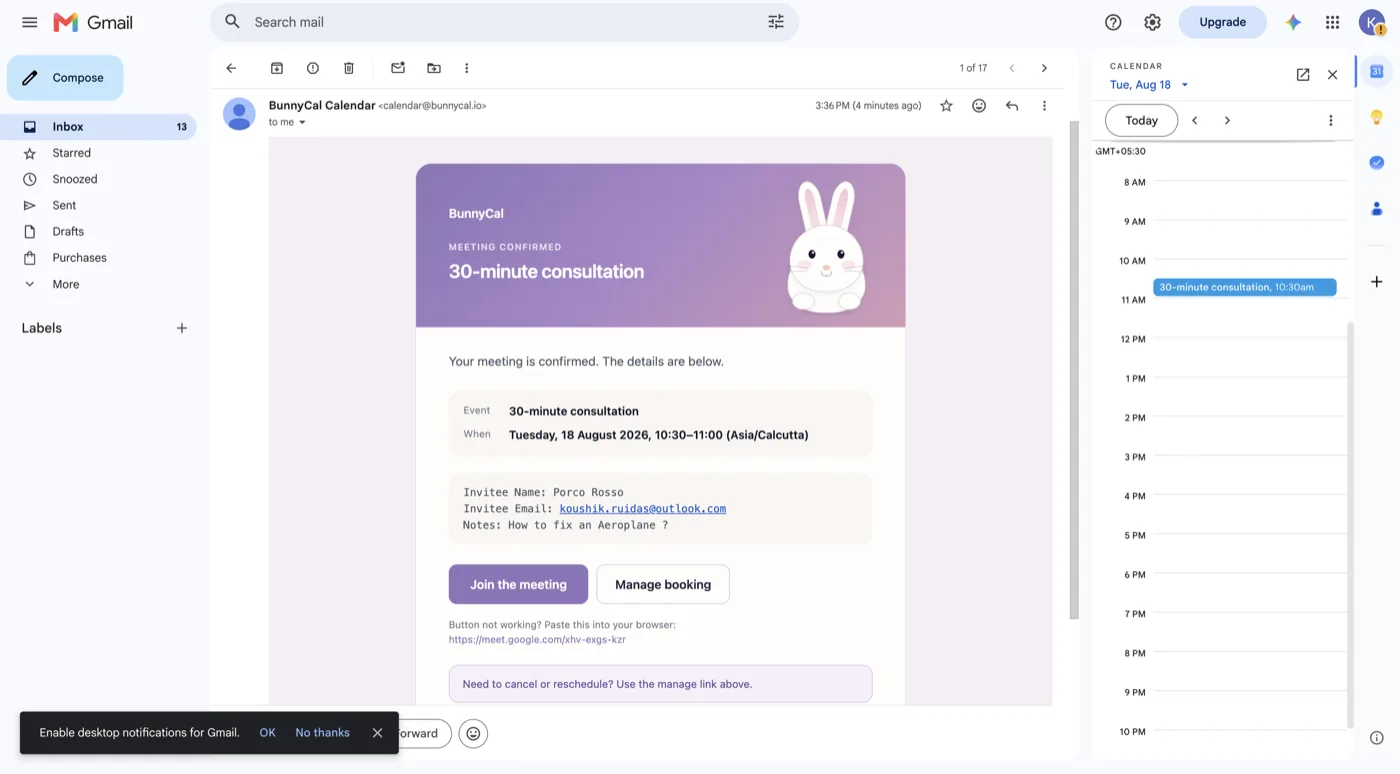The width and height of the screenshot is (1400, 774).
Task: Archive this email
Action: click(x=277, y=68)
